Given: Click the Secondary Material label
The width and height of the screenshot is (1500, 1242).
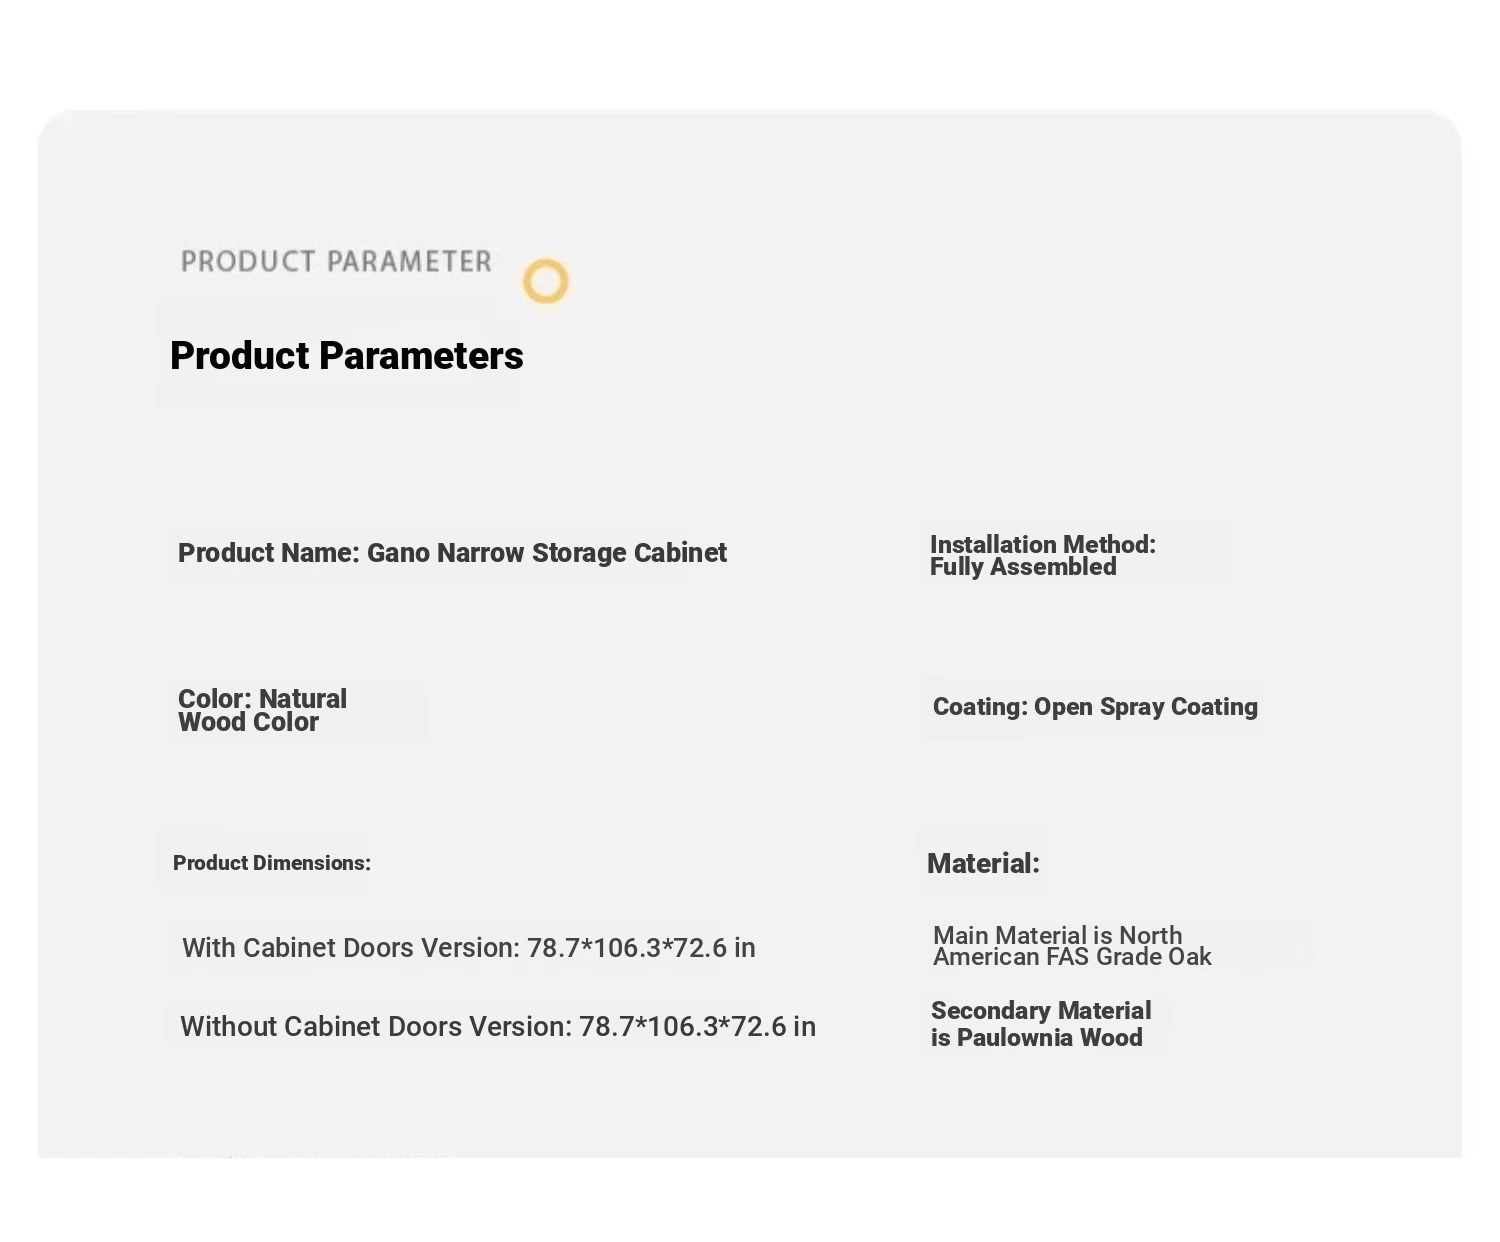Looking at the screenshot, I should pos(1041,1011).
